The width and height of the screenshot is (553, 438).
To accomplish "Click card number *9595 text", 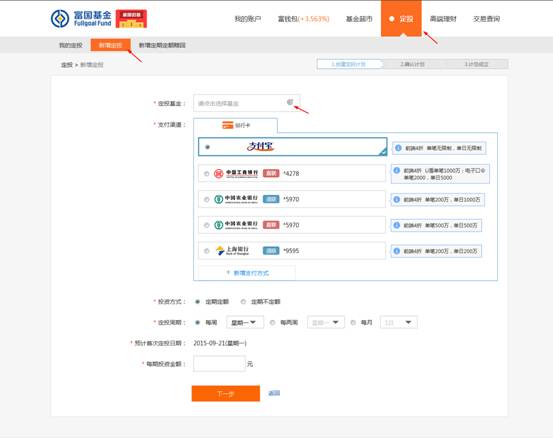I will point(291,251).
